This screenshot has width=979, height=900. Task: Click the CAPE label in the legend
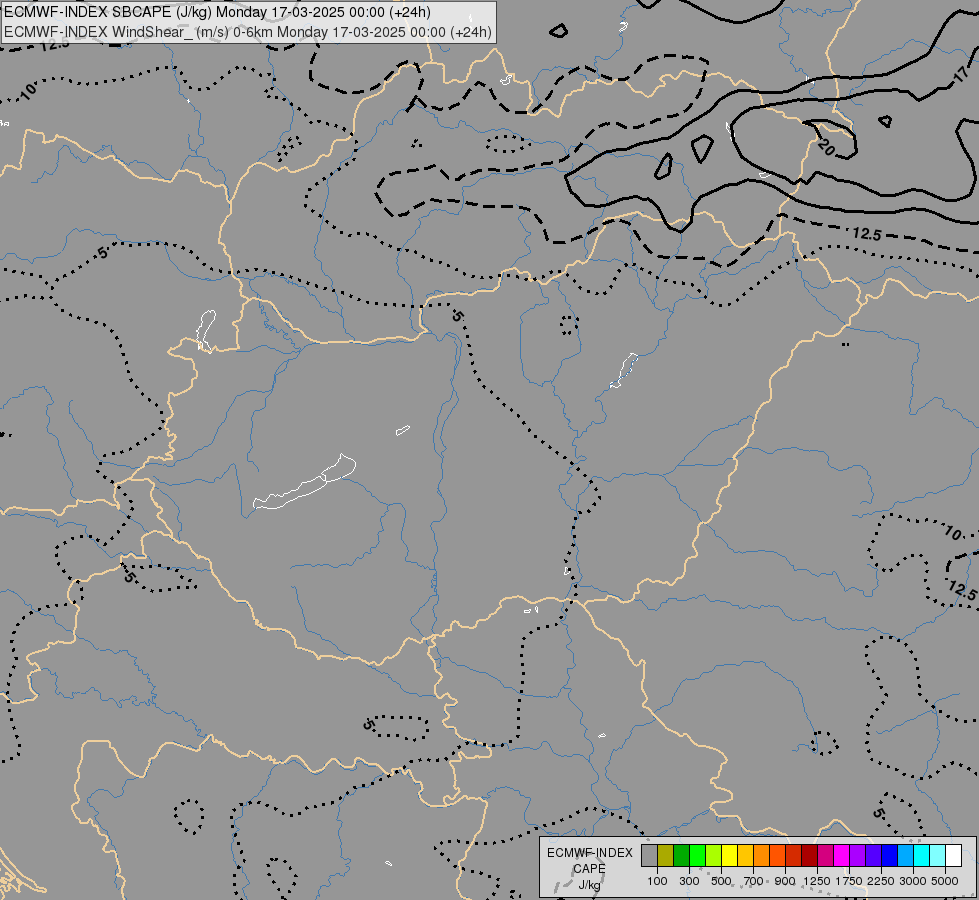point(589,869)
